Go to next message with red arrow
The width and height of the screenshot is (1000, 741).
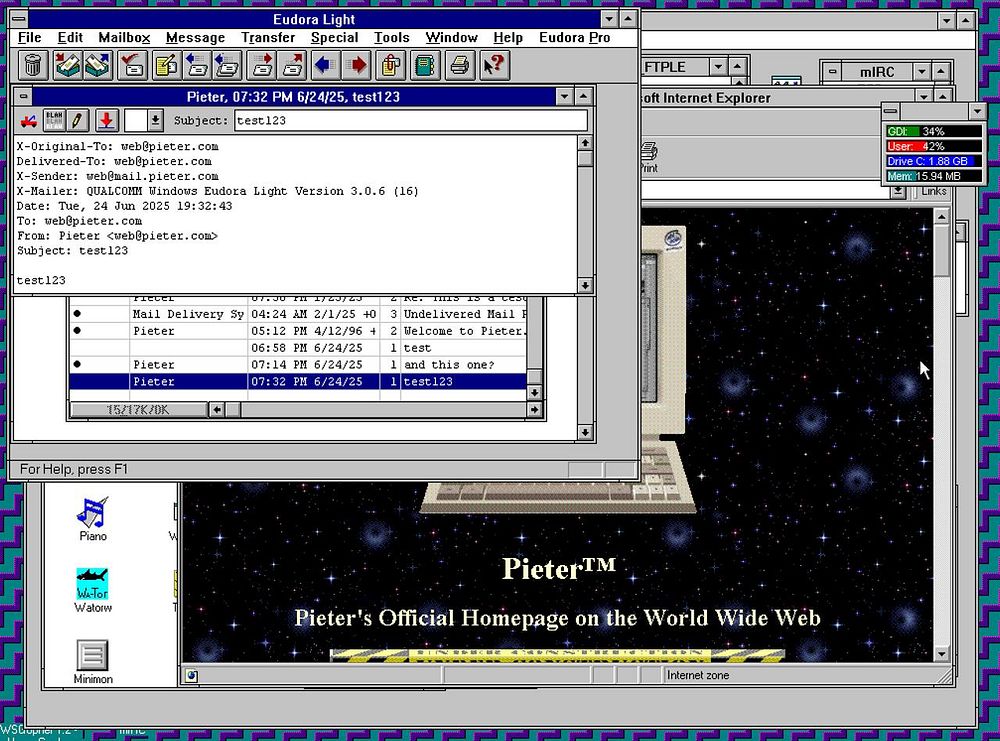point(357,65)
